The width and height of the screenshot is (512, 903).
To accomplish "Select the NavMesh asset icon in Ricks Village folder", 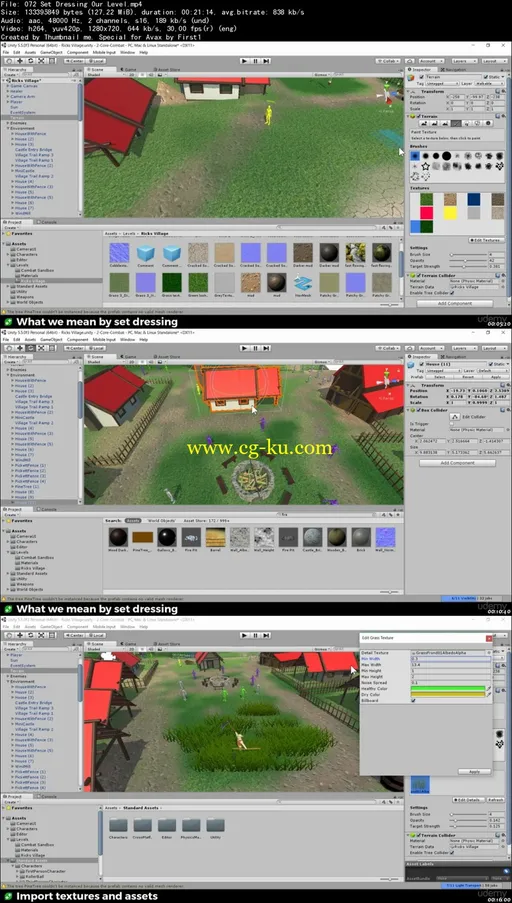I will point(302,282).
